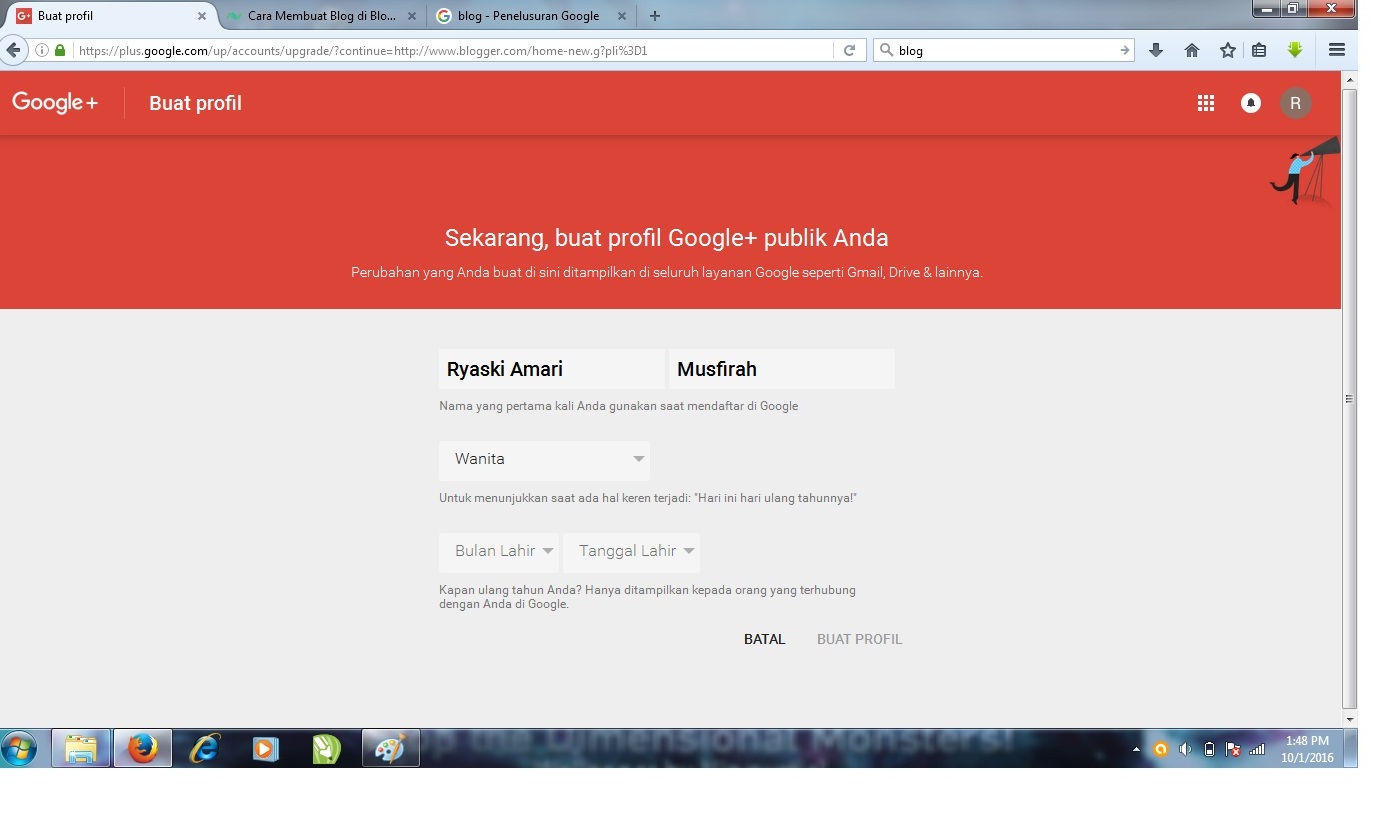1378x816 pixels.
Task: Click the BUAT PROFIL button
Action: pos(860,639)
